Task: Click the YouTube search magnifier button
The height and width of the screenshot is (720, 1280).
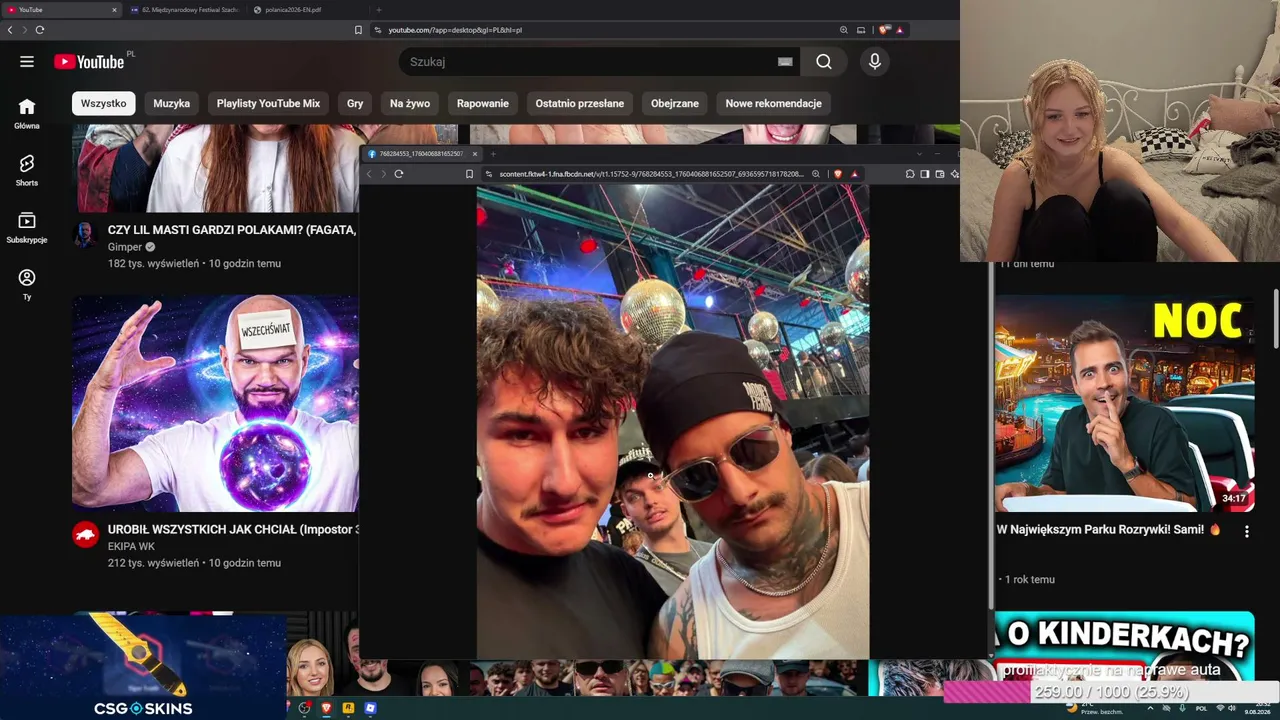Action: click(823, 62)
